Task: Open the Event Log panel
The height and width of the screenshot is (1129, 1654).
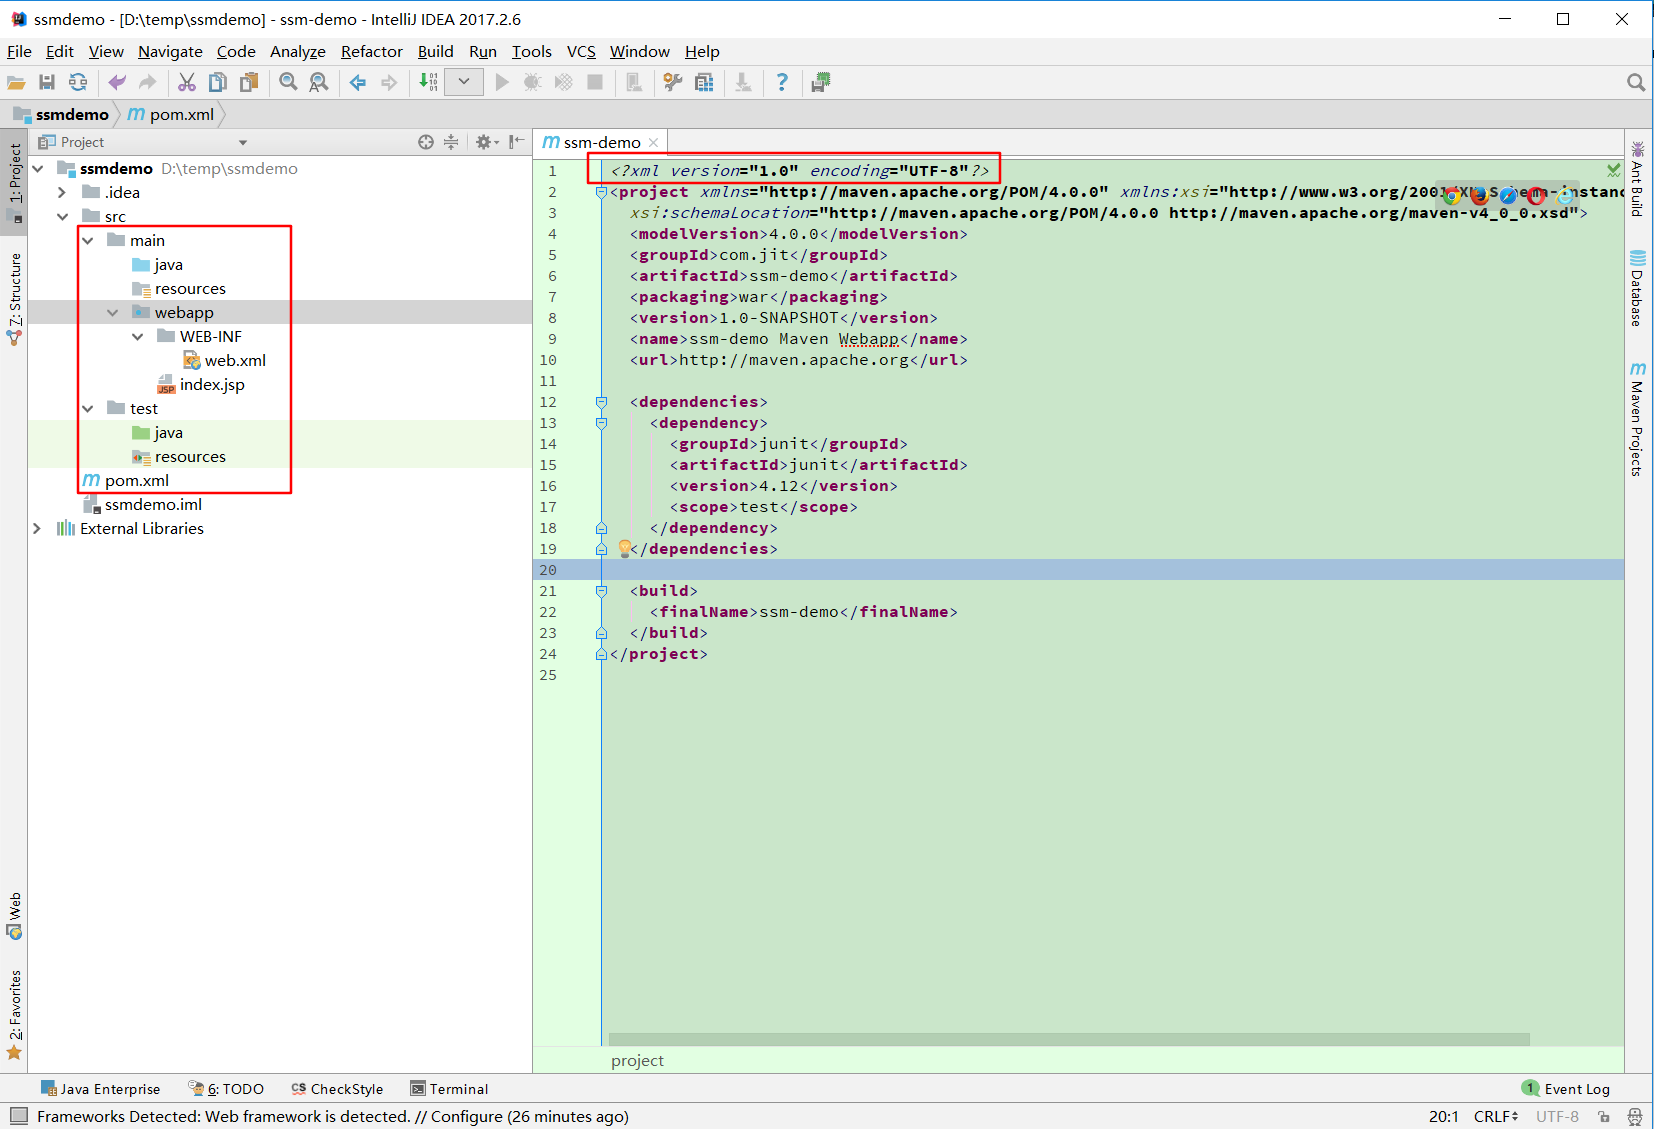Action: pyautogui.click(x=1566, y=1089)
